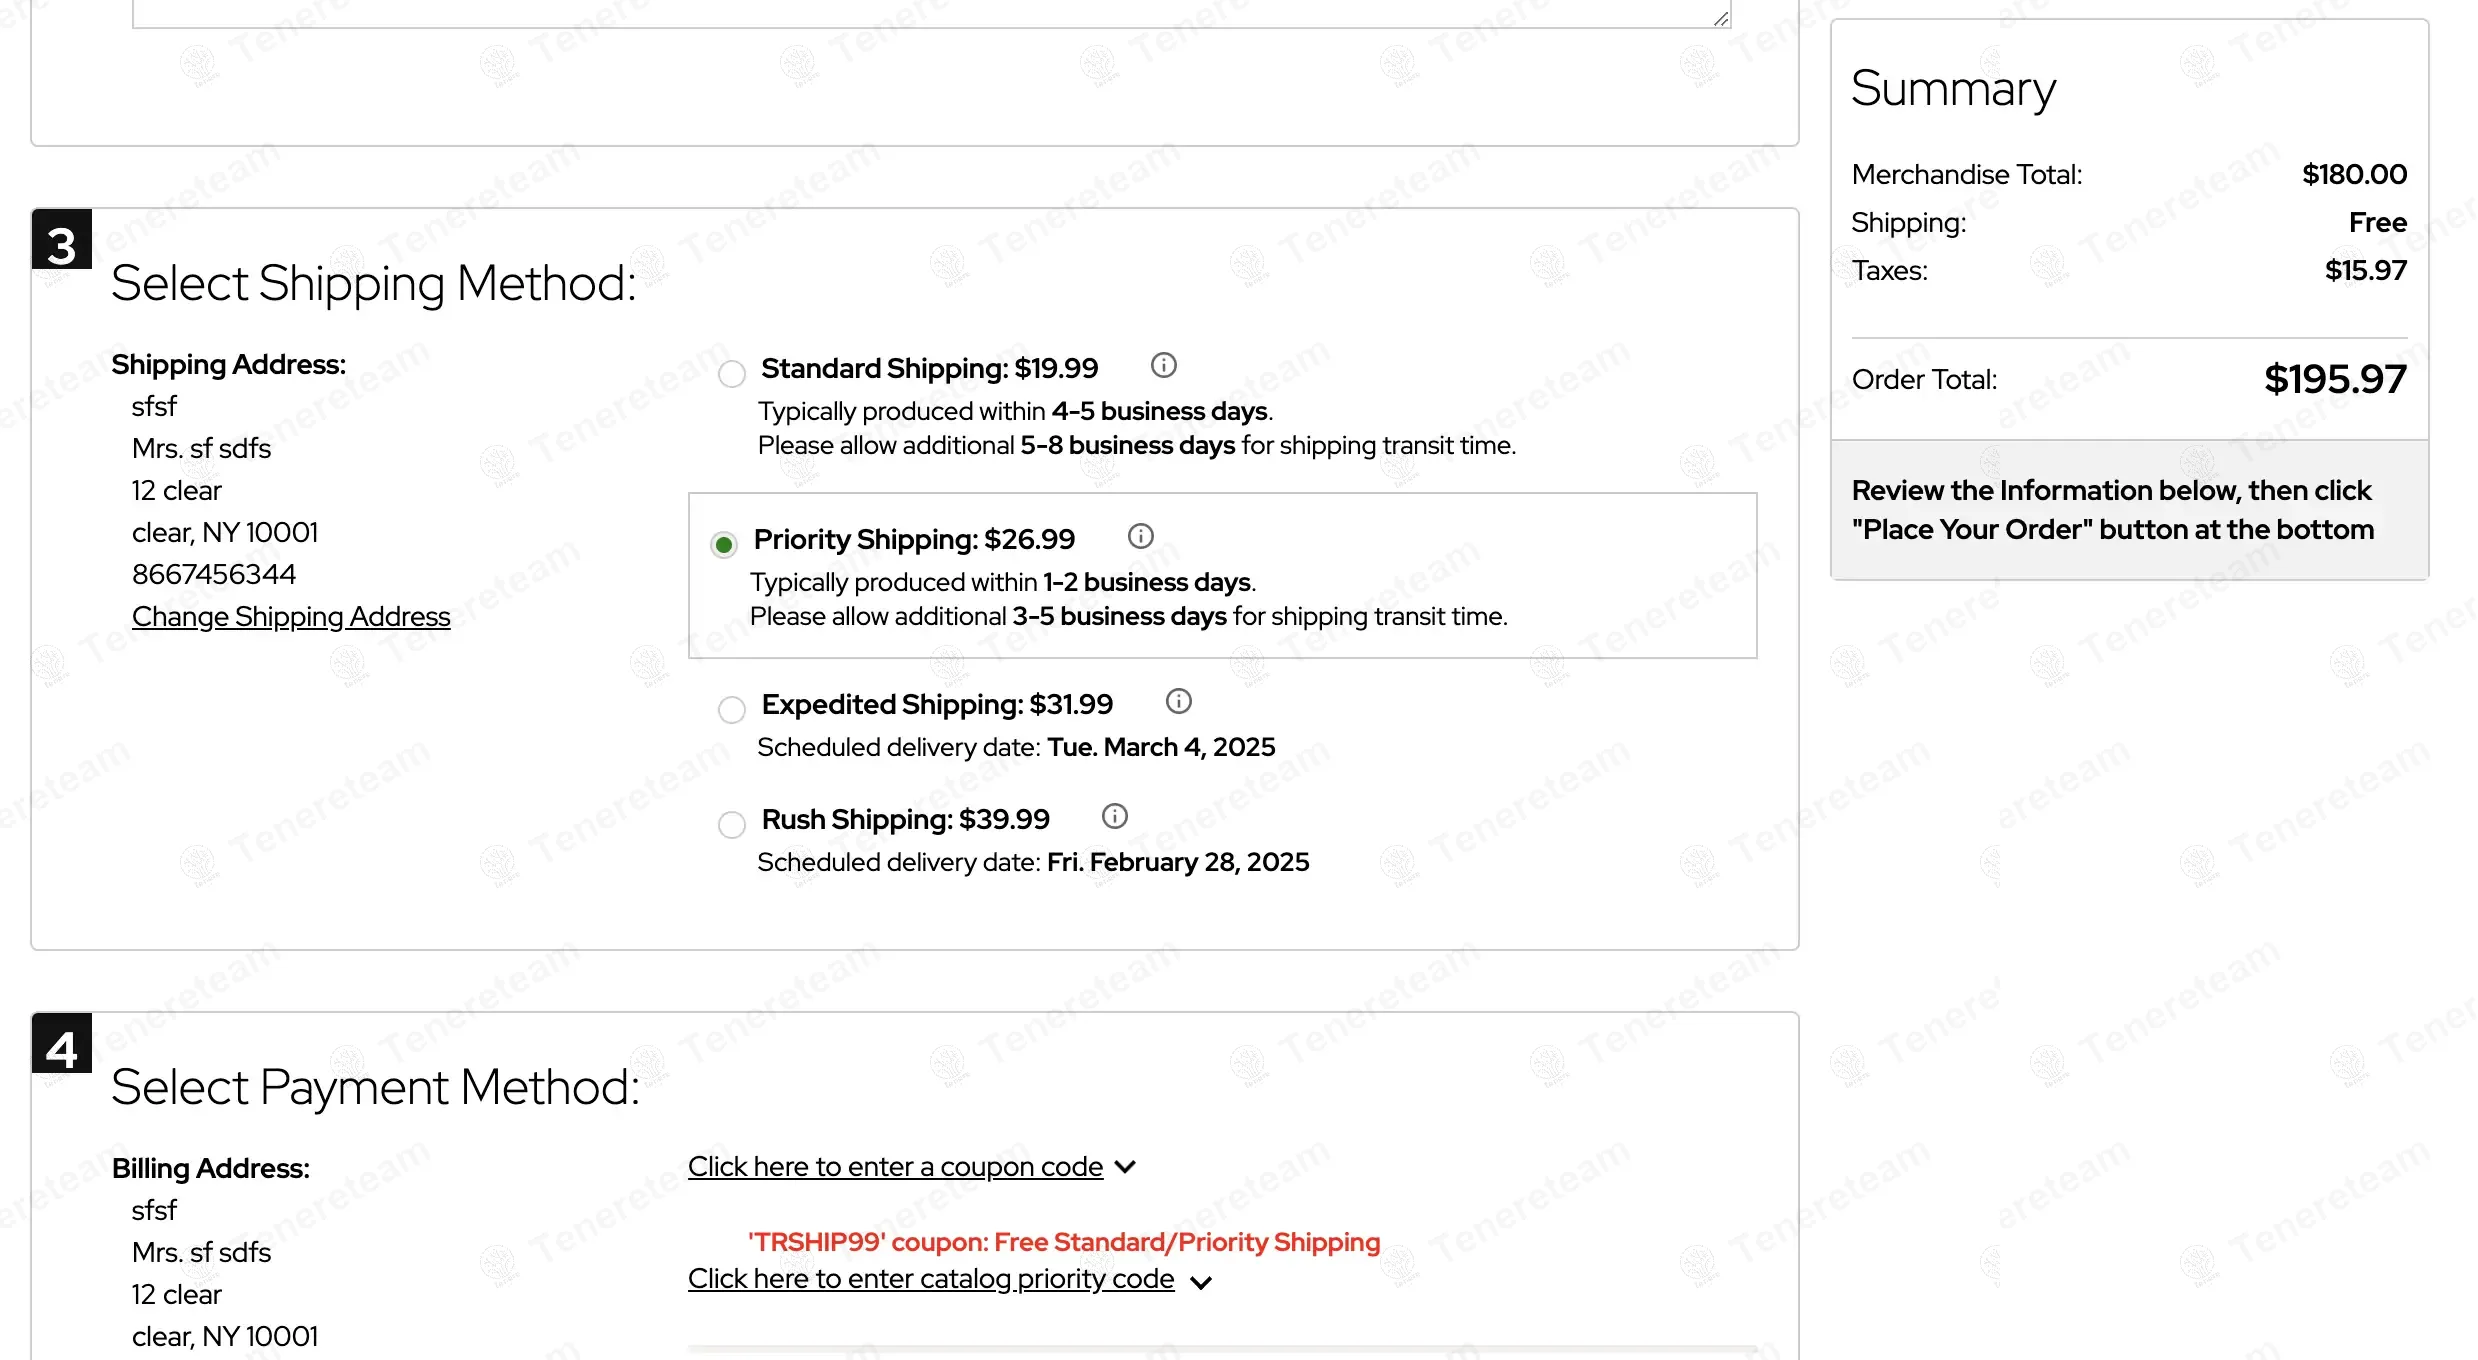Click the Order Total amount $195.97
The height and width of the screenshot is (1360, 2478).
2334,379
